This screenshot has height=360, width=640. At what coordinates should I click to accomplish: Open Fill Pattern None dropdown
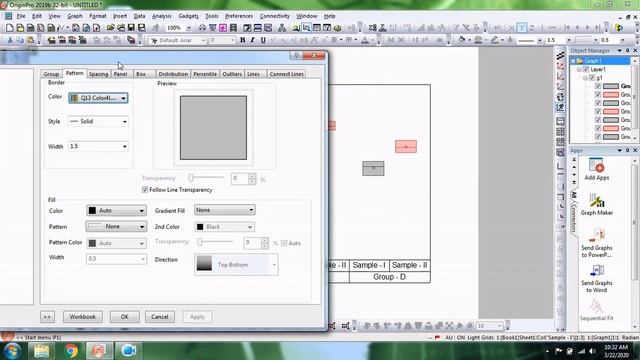pyautogui.click(x=116, y=227)
